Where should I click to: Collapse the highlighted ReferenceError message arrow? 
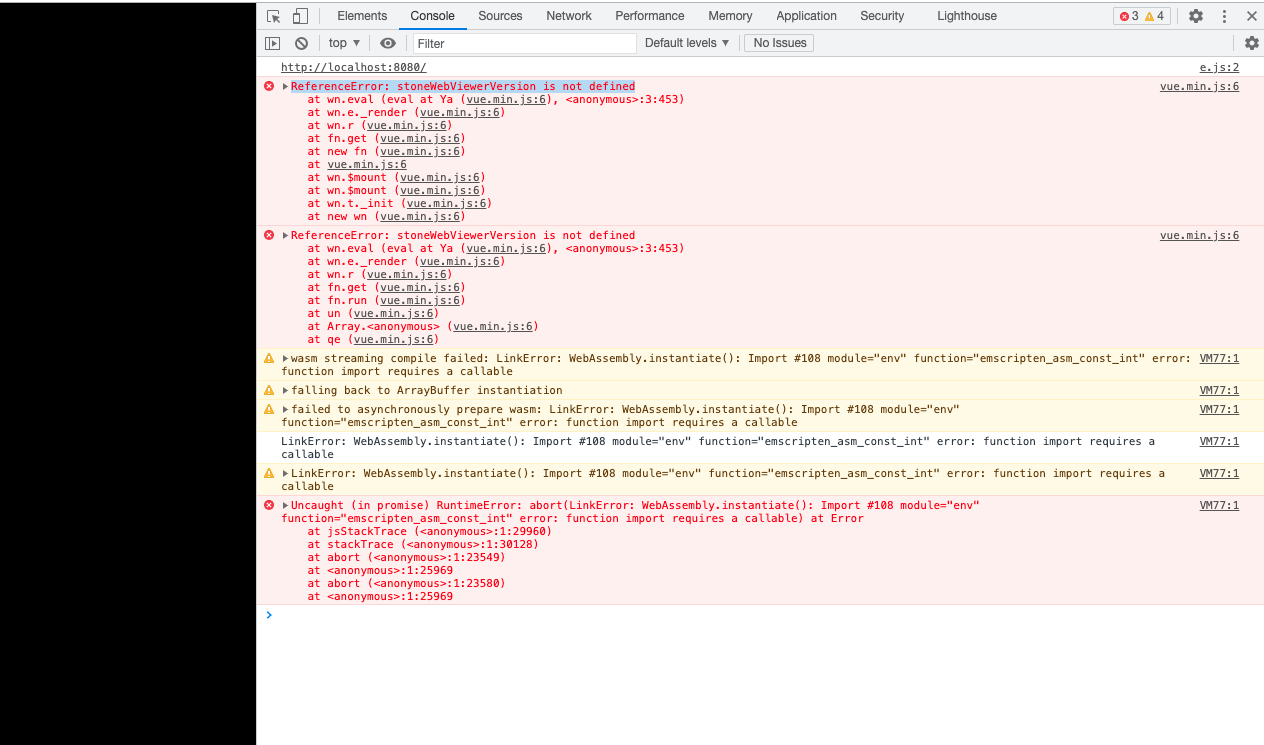(285, 87)
